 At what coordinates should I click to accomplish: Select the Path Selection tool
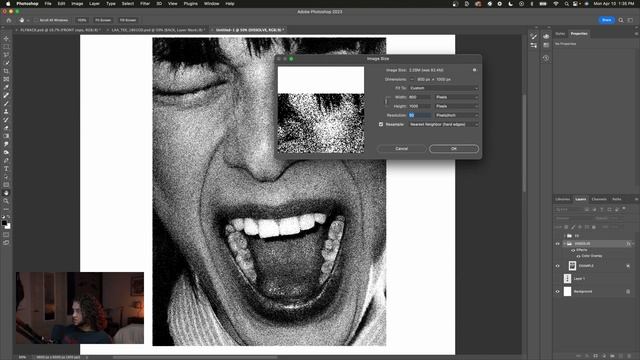coord(6,177)
